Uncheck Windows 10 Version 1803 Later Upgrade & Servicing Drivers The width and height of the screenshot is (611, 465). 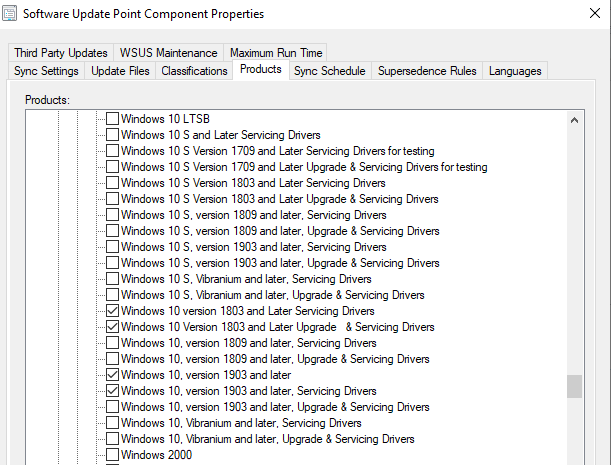[x=113, y=326]
